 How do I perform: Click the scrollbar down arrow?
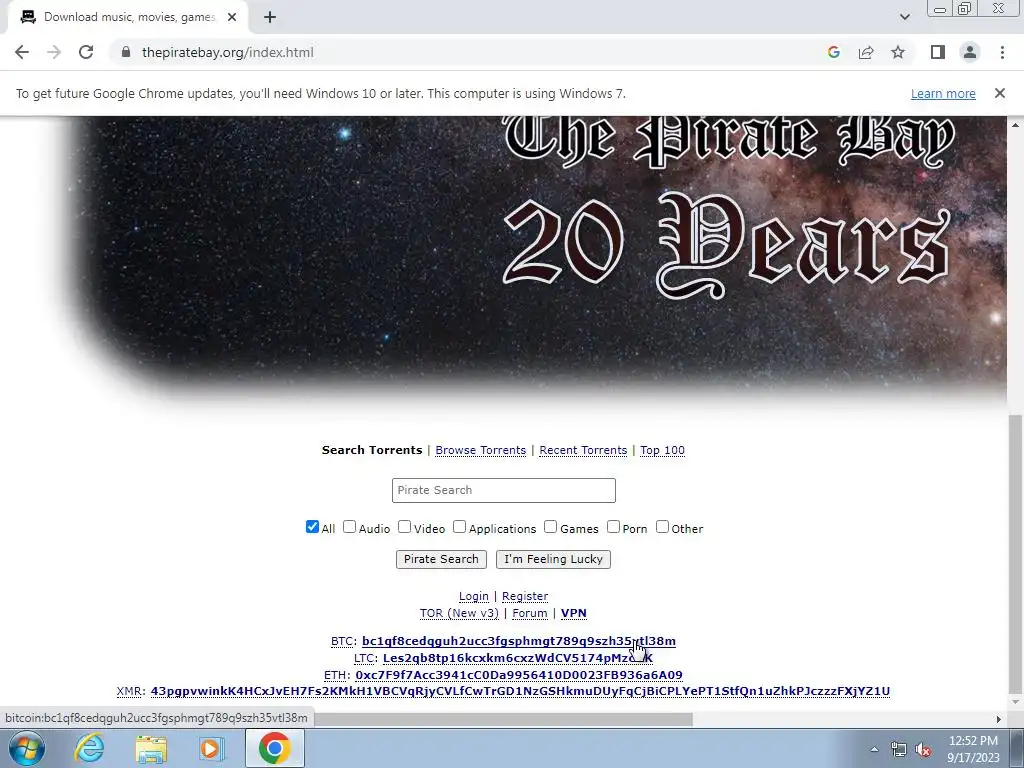click(1014, 702)
